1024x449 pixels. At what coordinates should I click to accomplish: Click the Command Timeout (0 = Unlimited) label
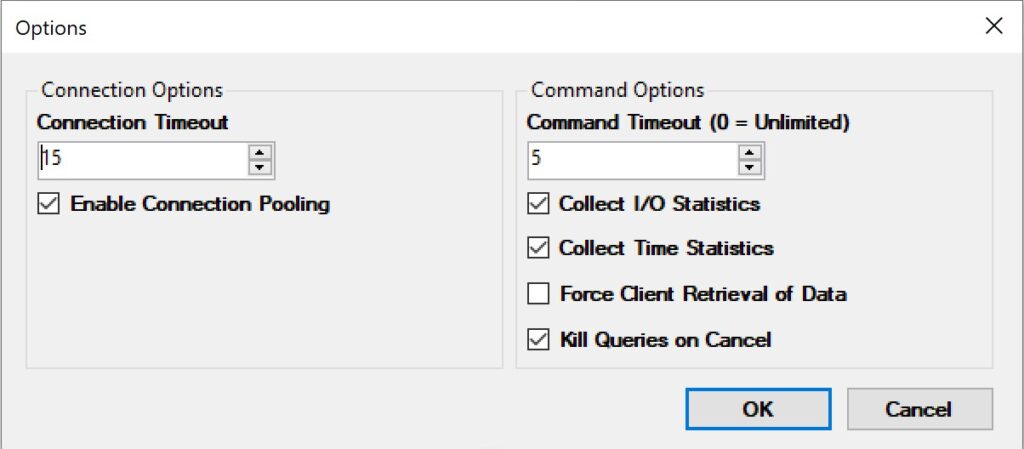point(688,122)
